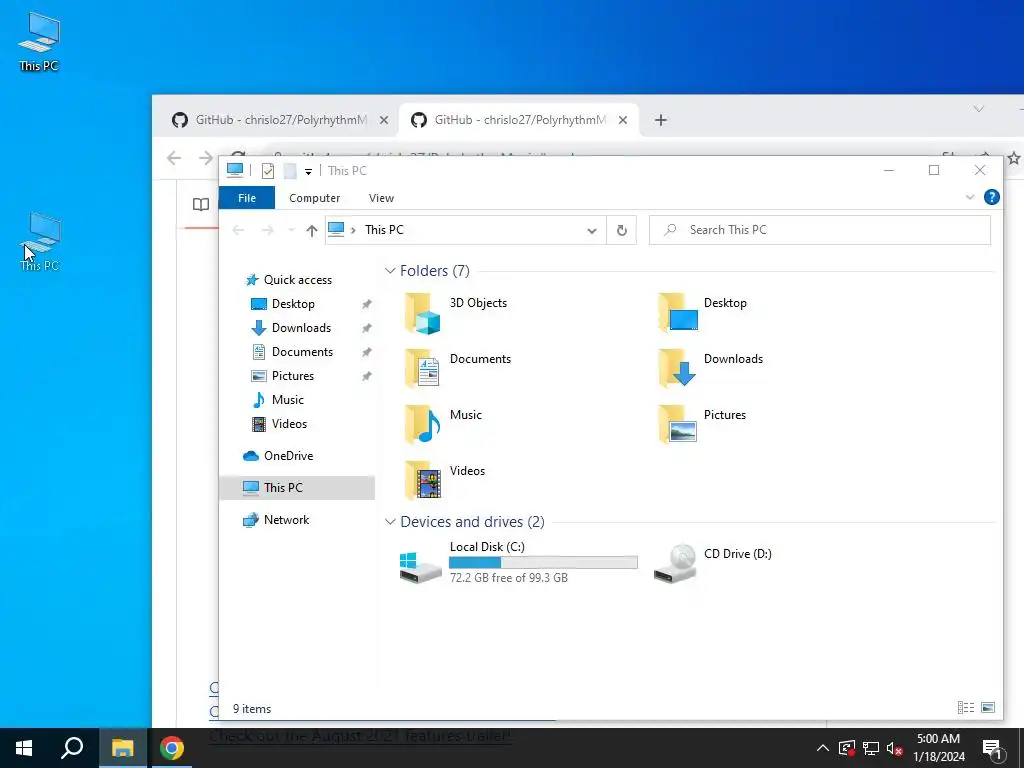Image resolution: width=1024 pixels, height=768 pixels.
Task: Click Quick access in navigation pane
Action: (x=297, y=280)
